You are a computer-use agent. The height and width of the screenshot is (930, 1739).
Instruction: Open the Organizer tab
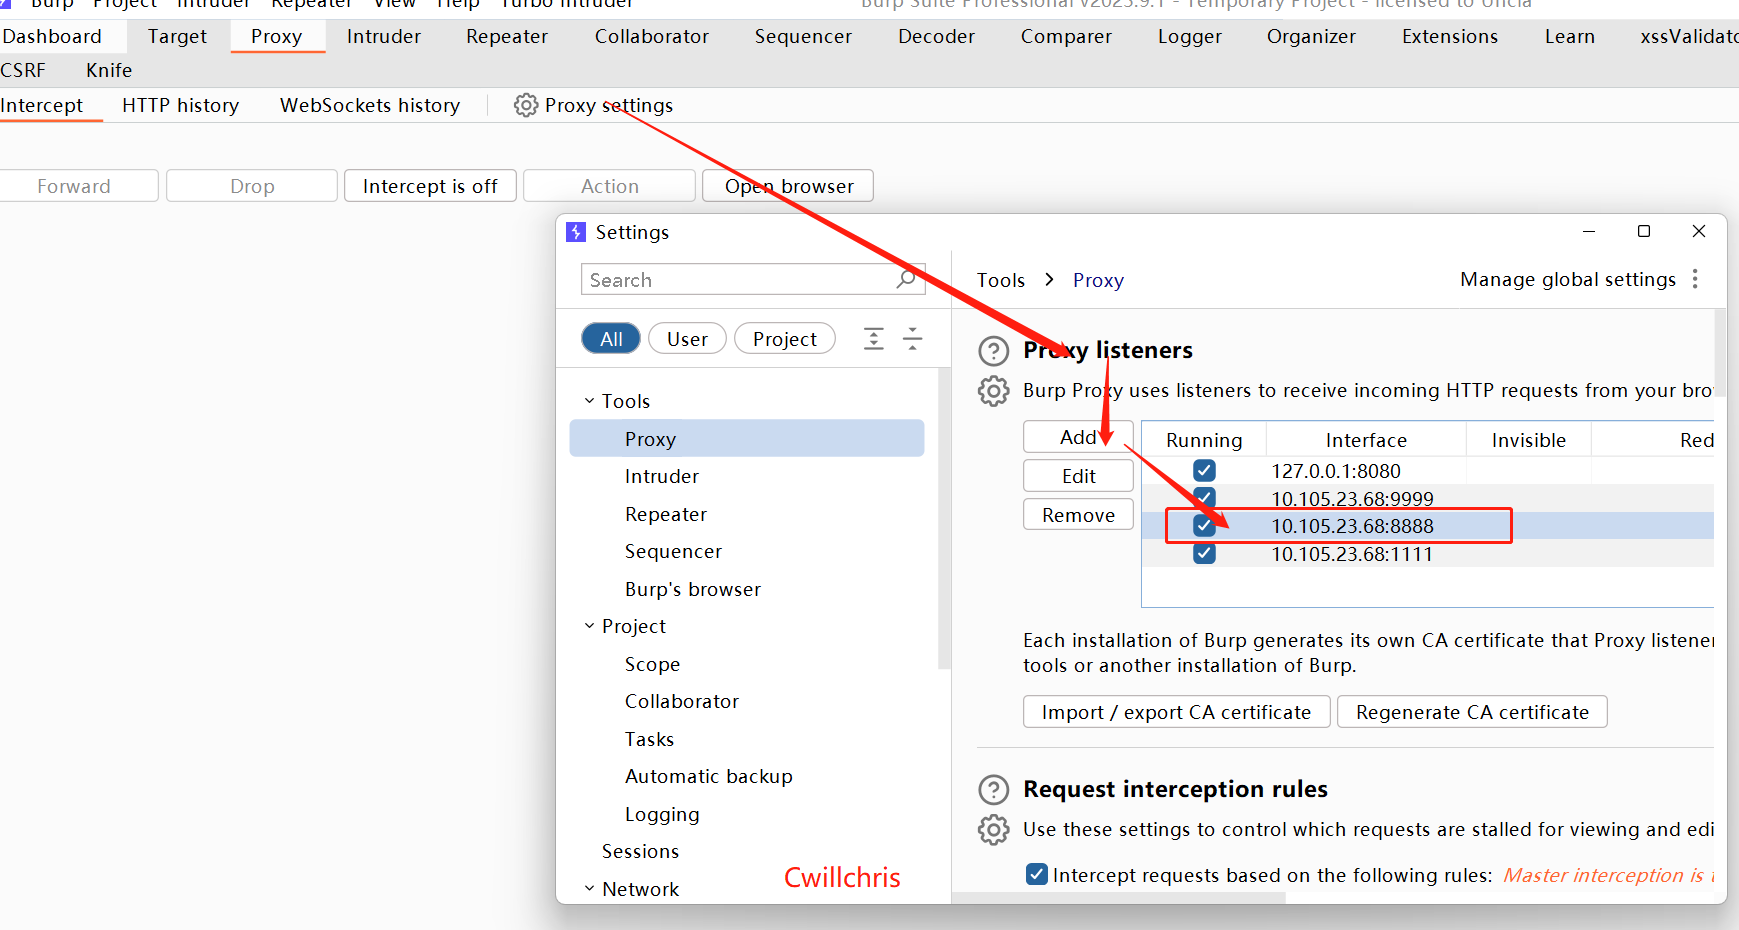1311,37
